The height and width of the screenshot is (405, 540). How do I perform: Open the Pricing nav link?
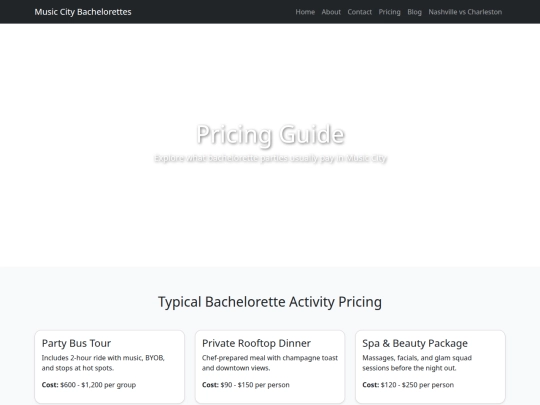coord(390,12)
